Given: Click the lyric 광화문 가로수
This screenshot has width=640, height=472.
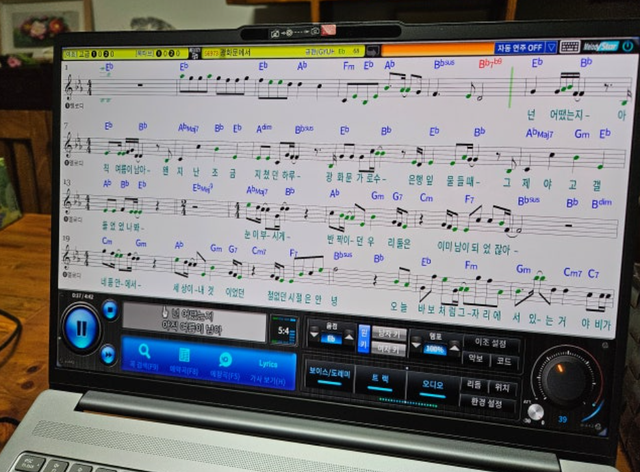Looking at the screenshot, I should [x=355, y=178].
